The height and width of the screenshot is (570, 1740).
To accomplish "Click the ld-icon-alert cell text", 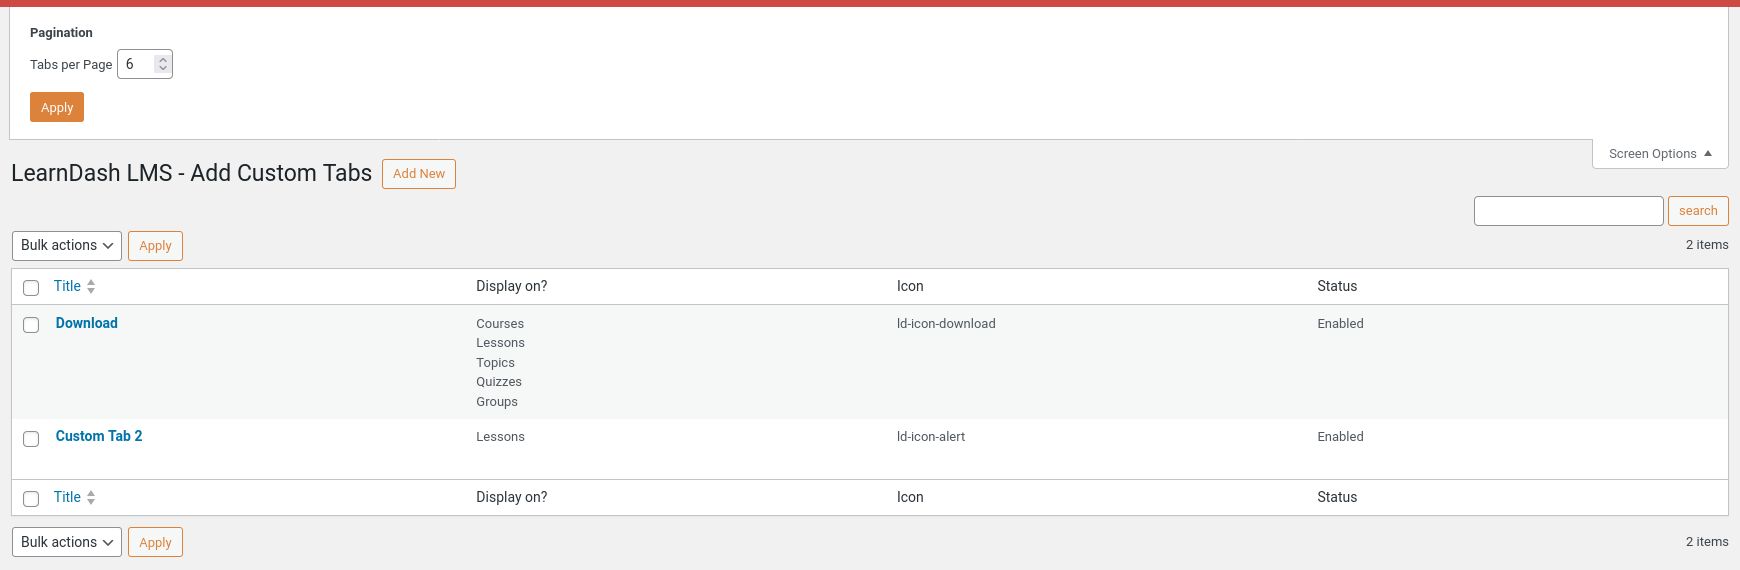I will coord(931,437).
